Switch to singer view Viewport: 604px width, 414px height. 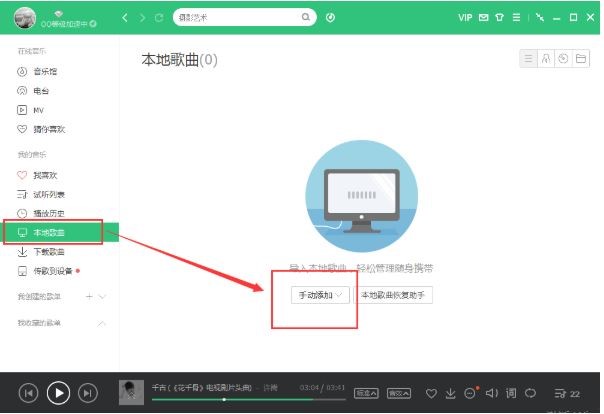[x=546, y=59]
